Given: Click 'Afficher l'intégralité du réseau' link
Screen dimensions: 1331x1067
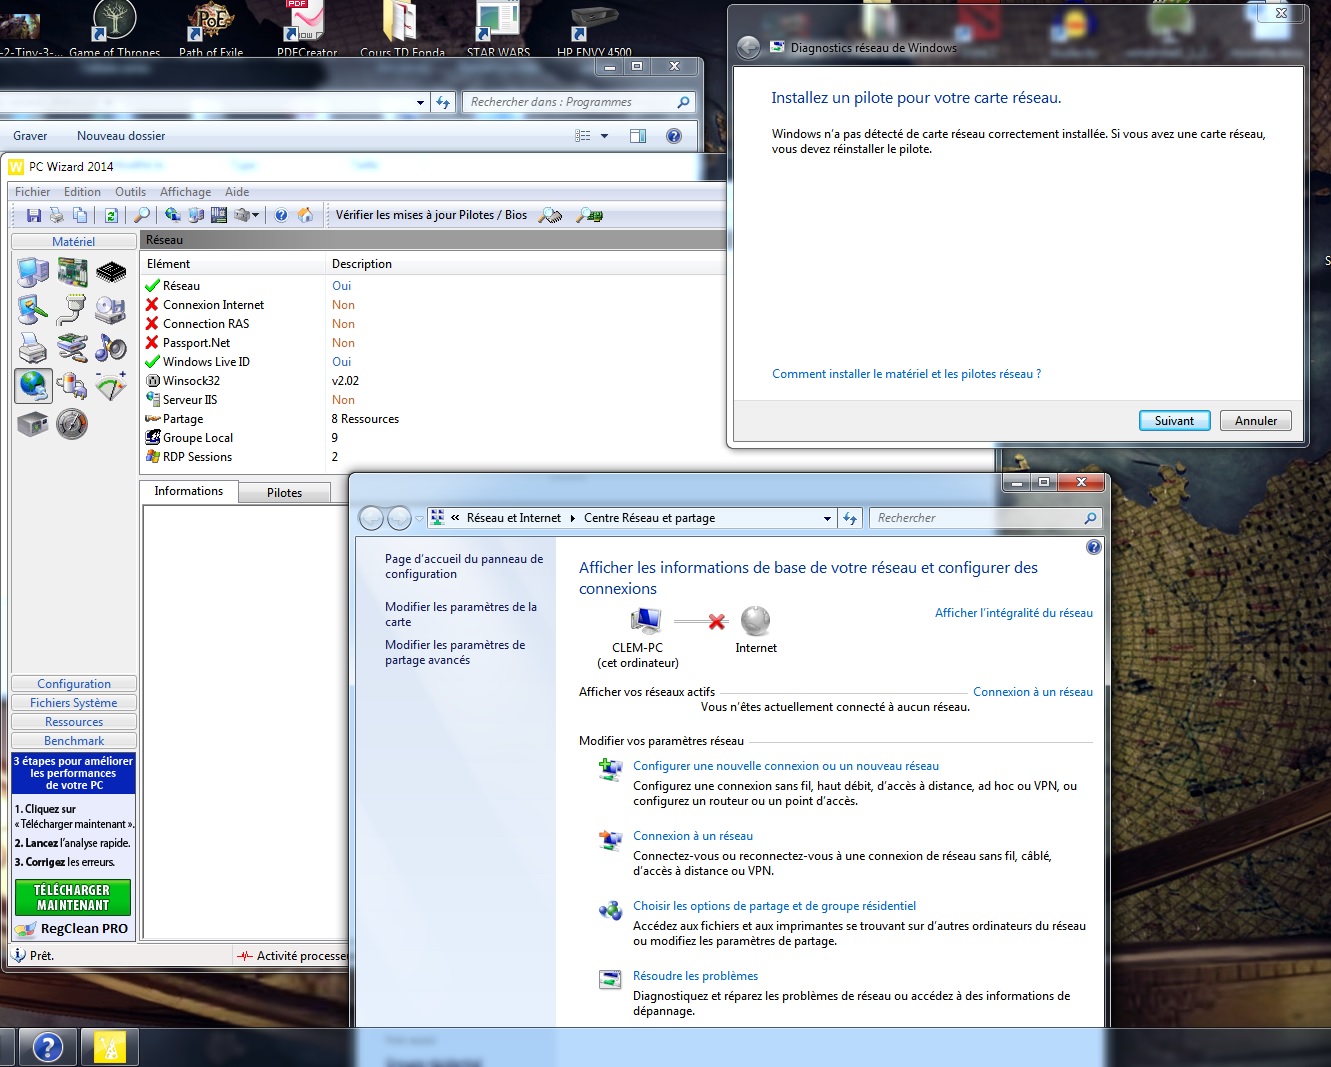Looking at the screenshot, I should pyautogui.click(x=1014, y=613).
